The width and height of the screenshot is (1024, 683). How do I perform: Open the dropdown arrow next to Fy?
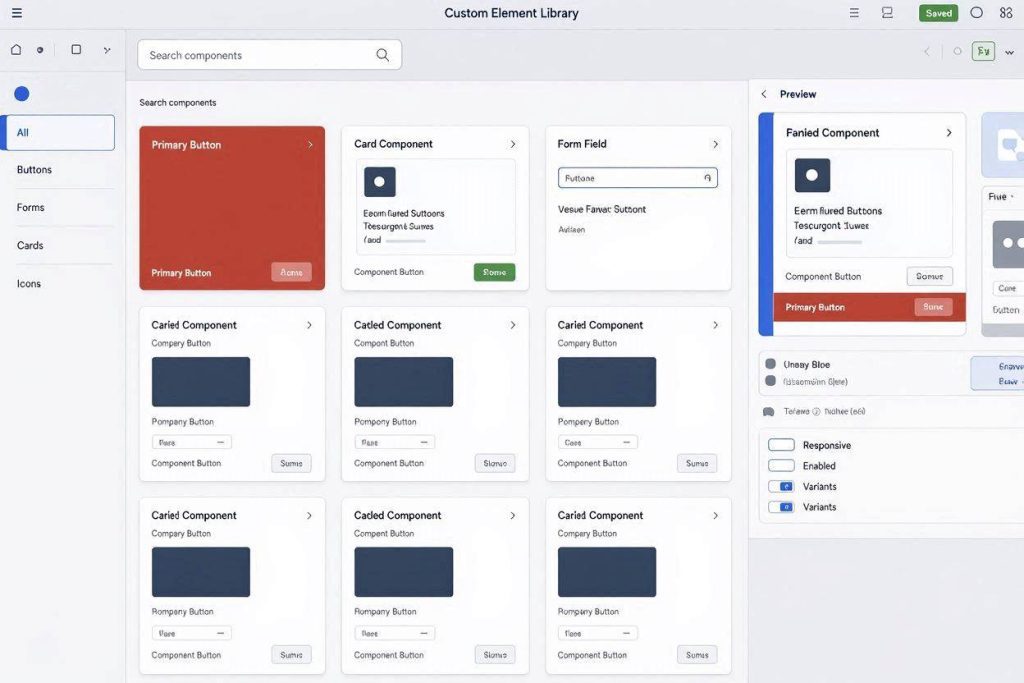[1010, 52]
